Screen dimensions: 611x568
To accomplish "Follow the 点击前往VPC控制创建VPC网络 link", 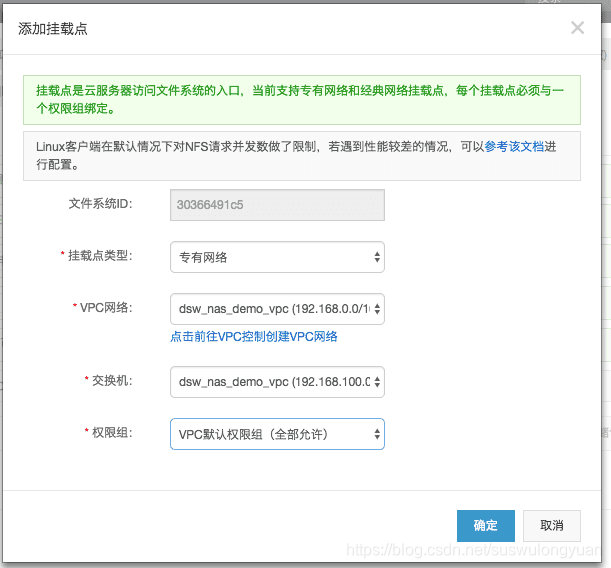I will click(x=254, y=337).
